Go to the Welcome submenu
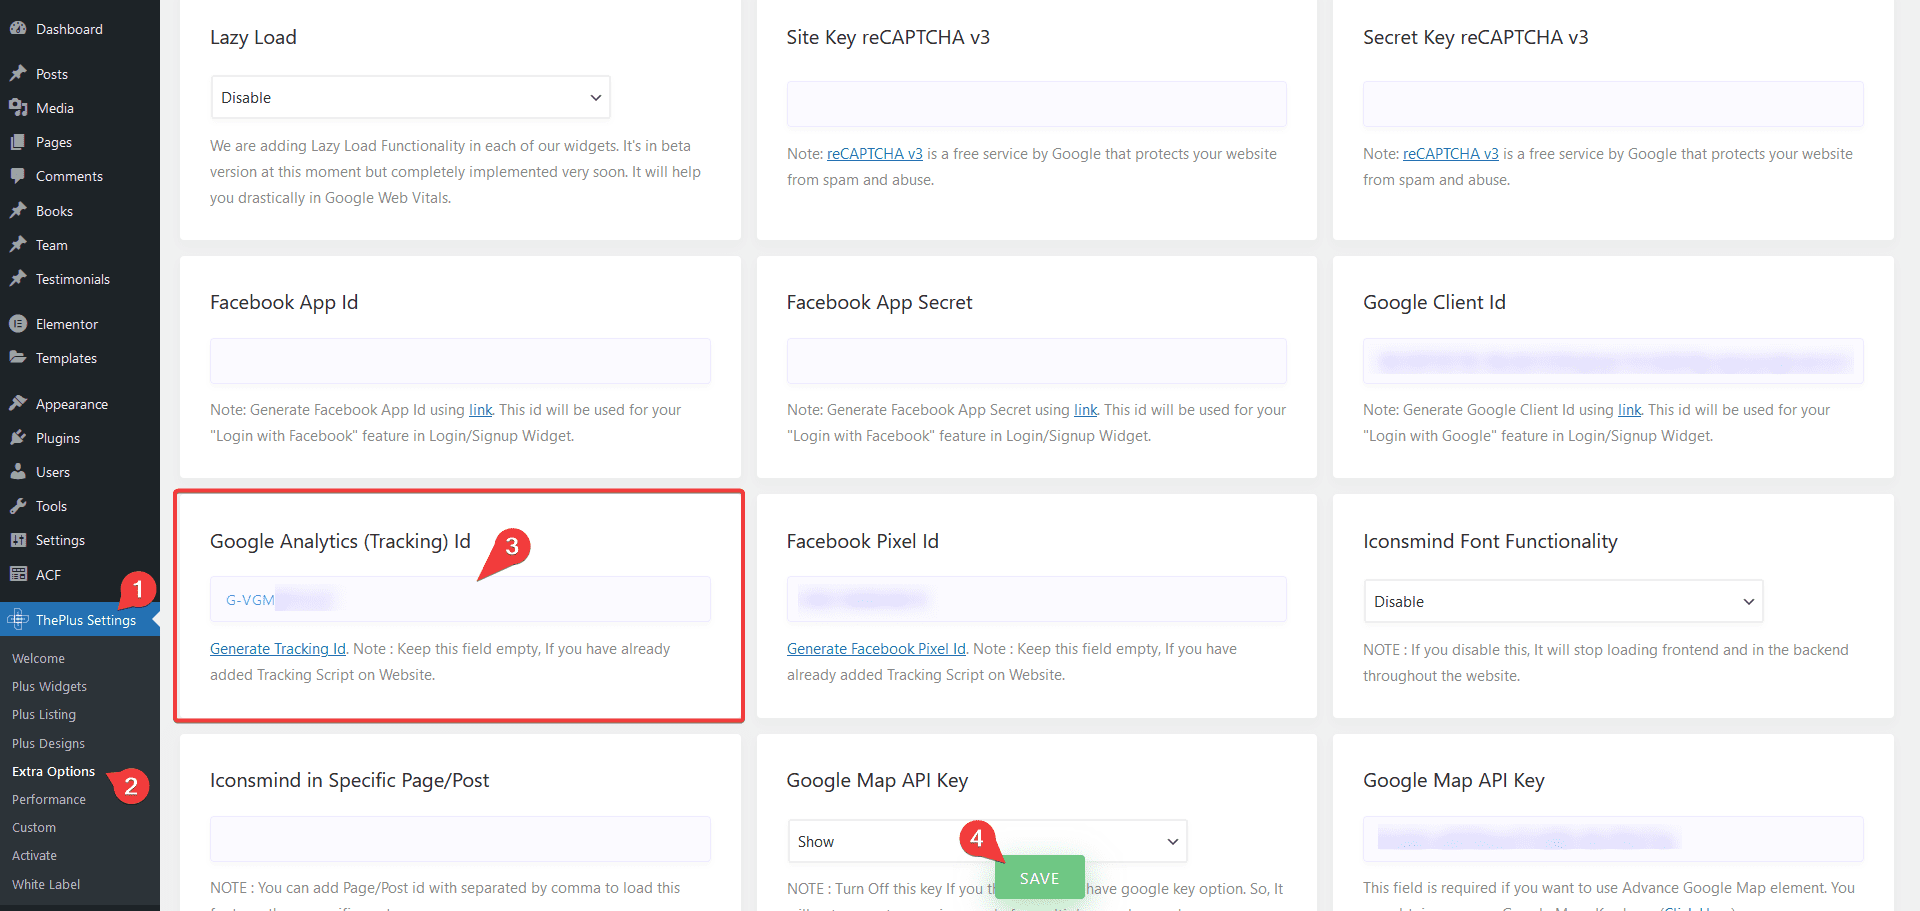Image resolution: width=1920 pixels, height=911 pixels. [38, 658]
